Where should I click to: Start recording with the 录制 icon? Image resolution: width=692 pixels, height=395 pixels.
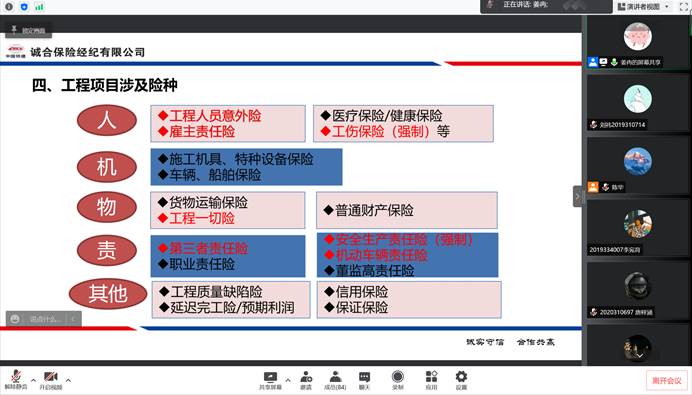(398, 380)
